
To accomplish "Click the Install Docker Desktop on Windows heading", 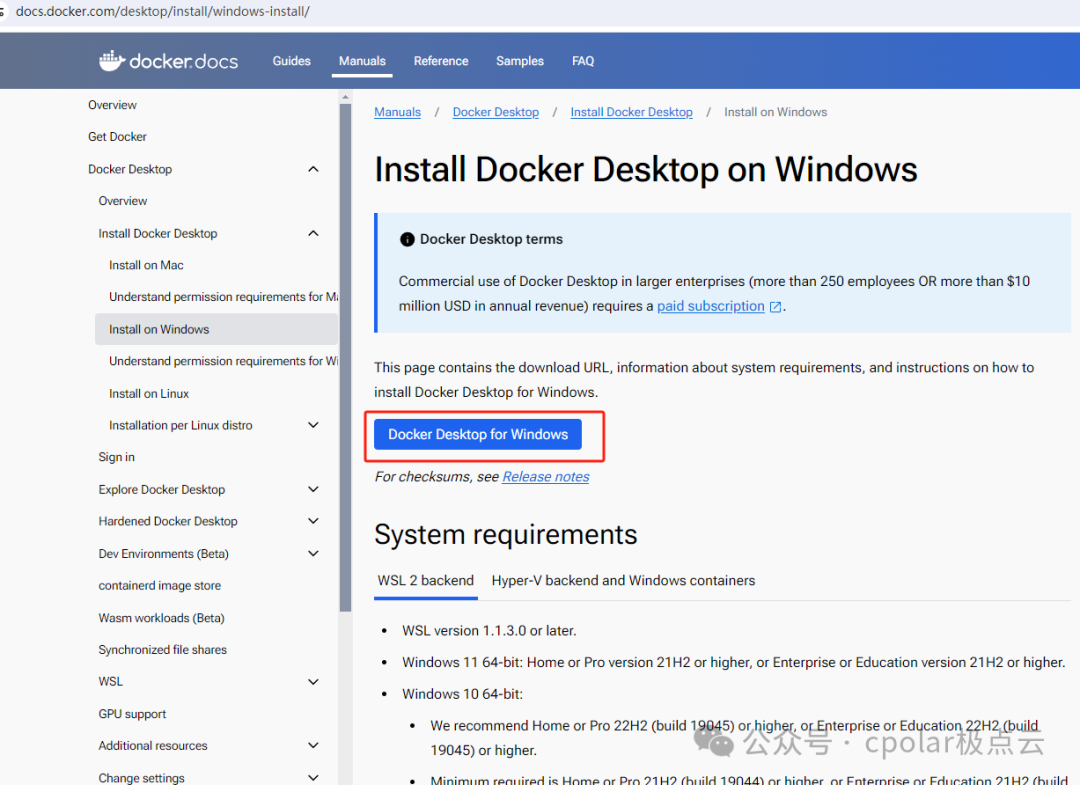I will (645, 169).
